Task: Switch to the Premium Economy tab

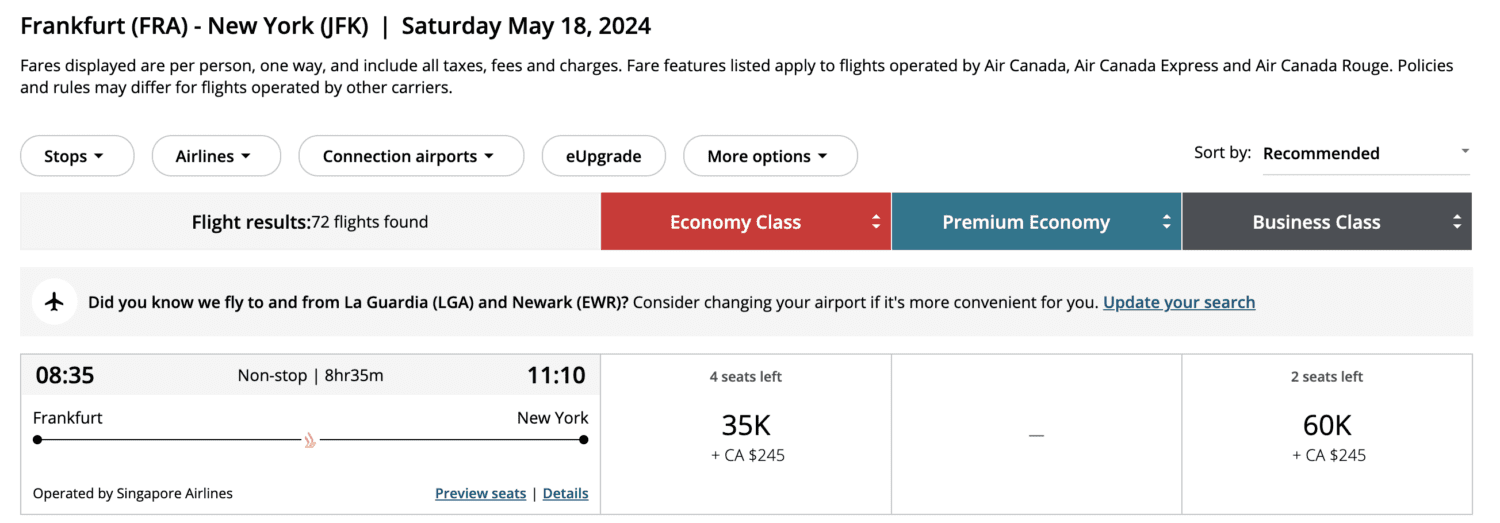Action: (x=1036, y=222)
